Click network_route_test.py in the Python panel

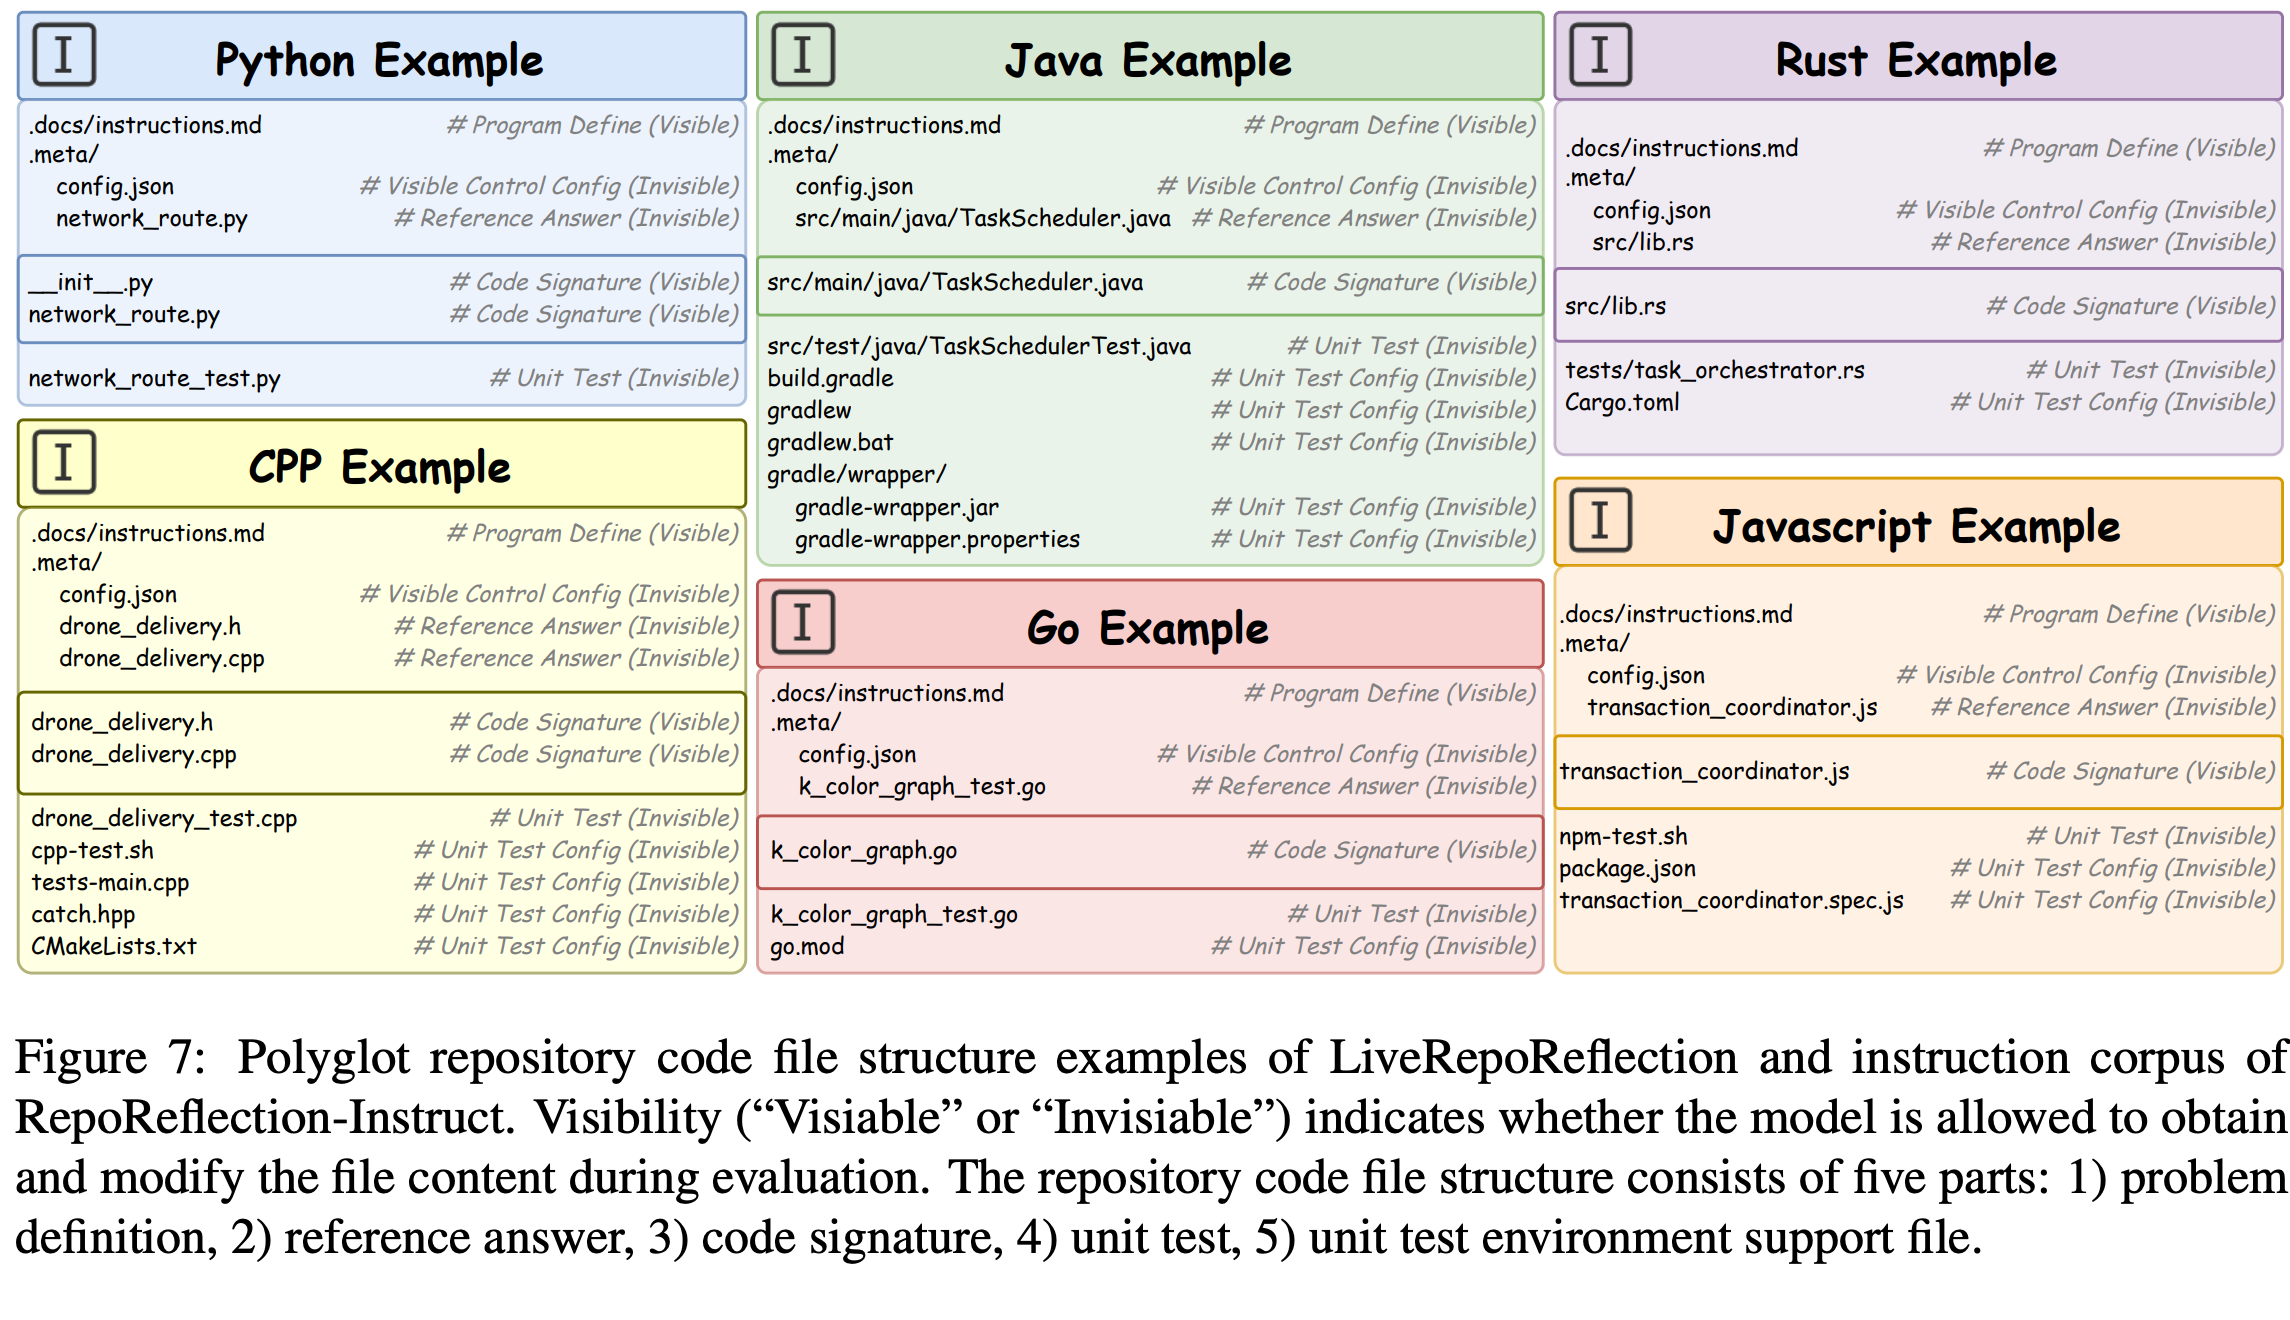154,379
